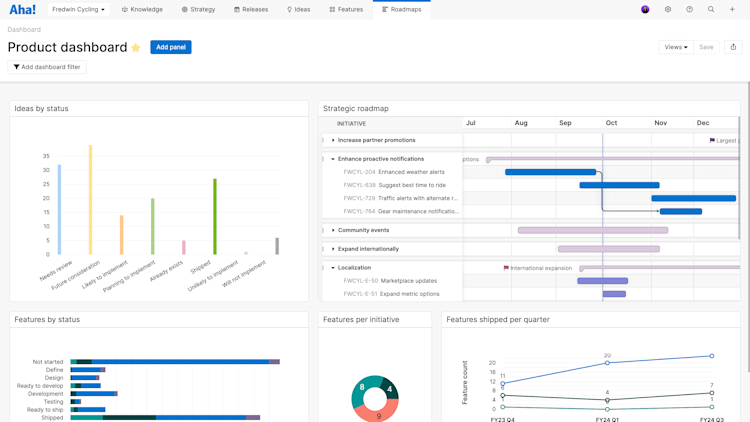Click the International expansion flag milestone
This screenshot has width=750, height=422.
(x=506, y=268)
